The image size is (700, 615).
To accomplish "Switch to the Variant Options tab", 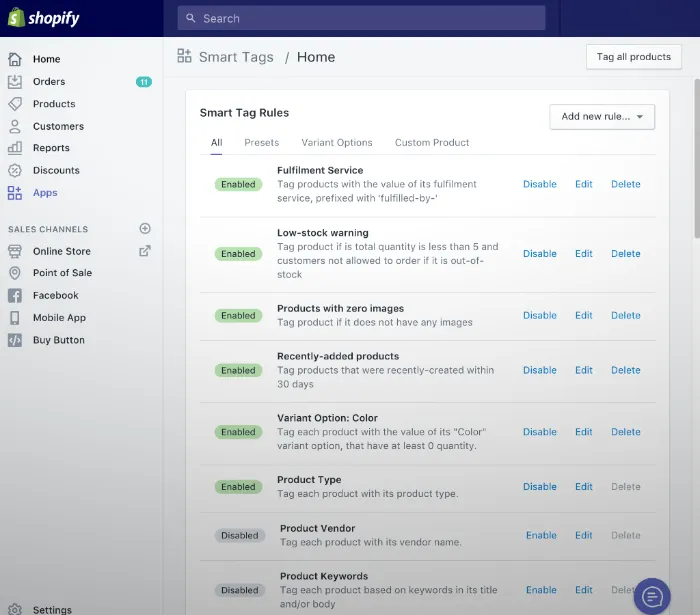I will coord(336,143).
